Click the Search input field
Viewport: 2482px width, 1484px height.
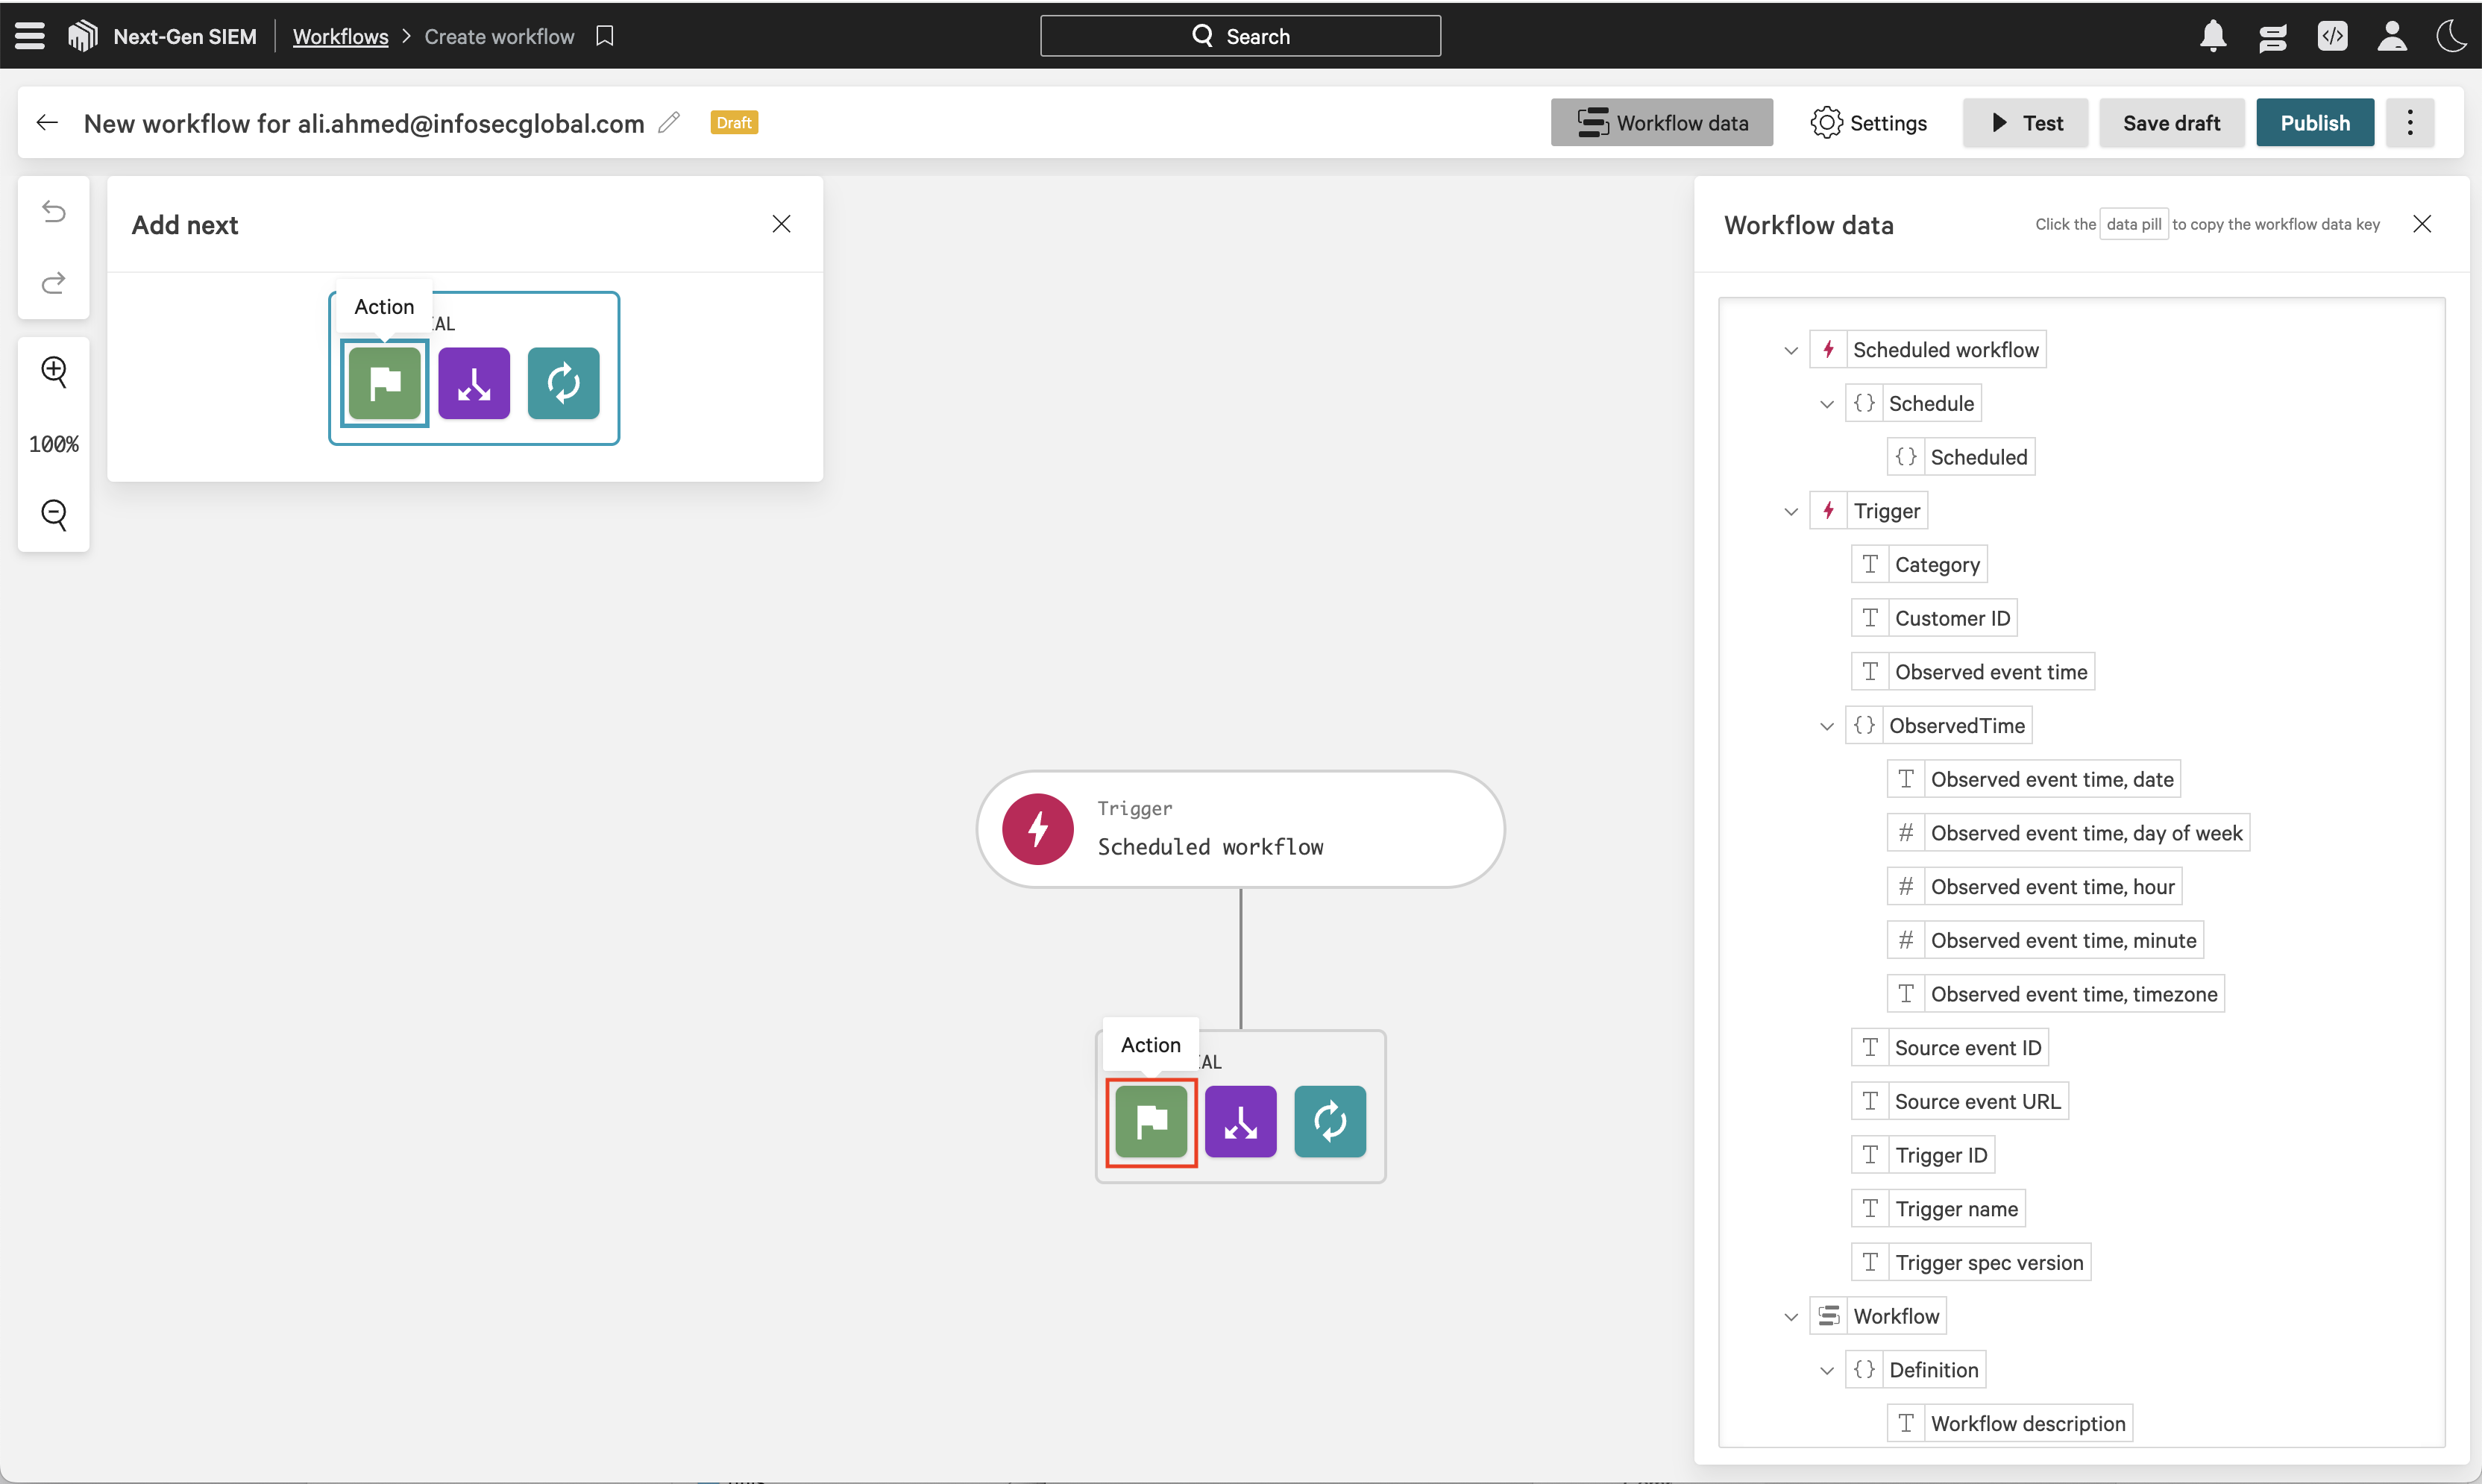click(1240, 36)
